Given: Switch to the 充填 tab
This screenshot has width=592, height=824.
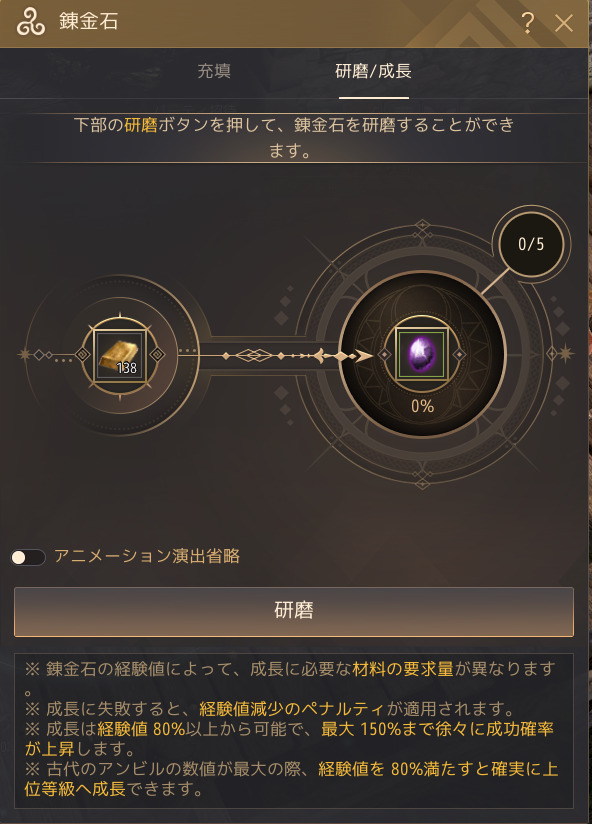Looking at the screenshot, I should point(214,71).
